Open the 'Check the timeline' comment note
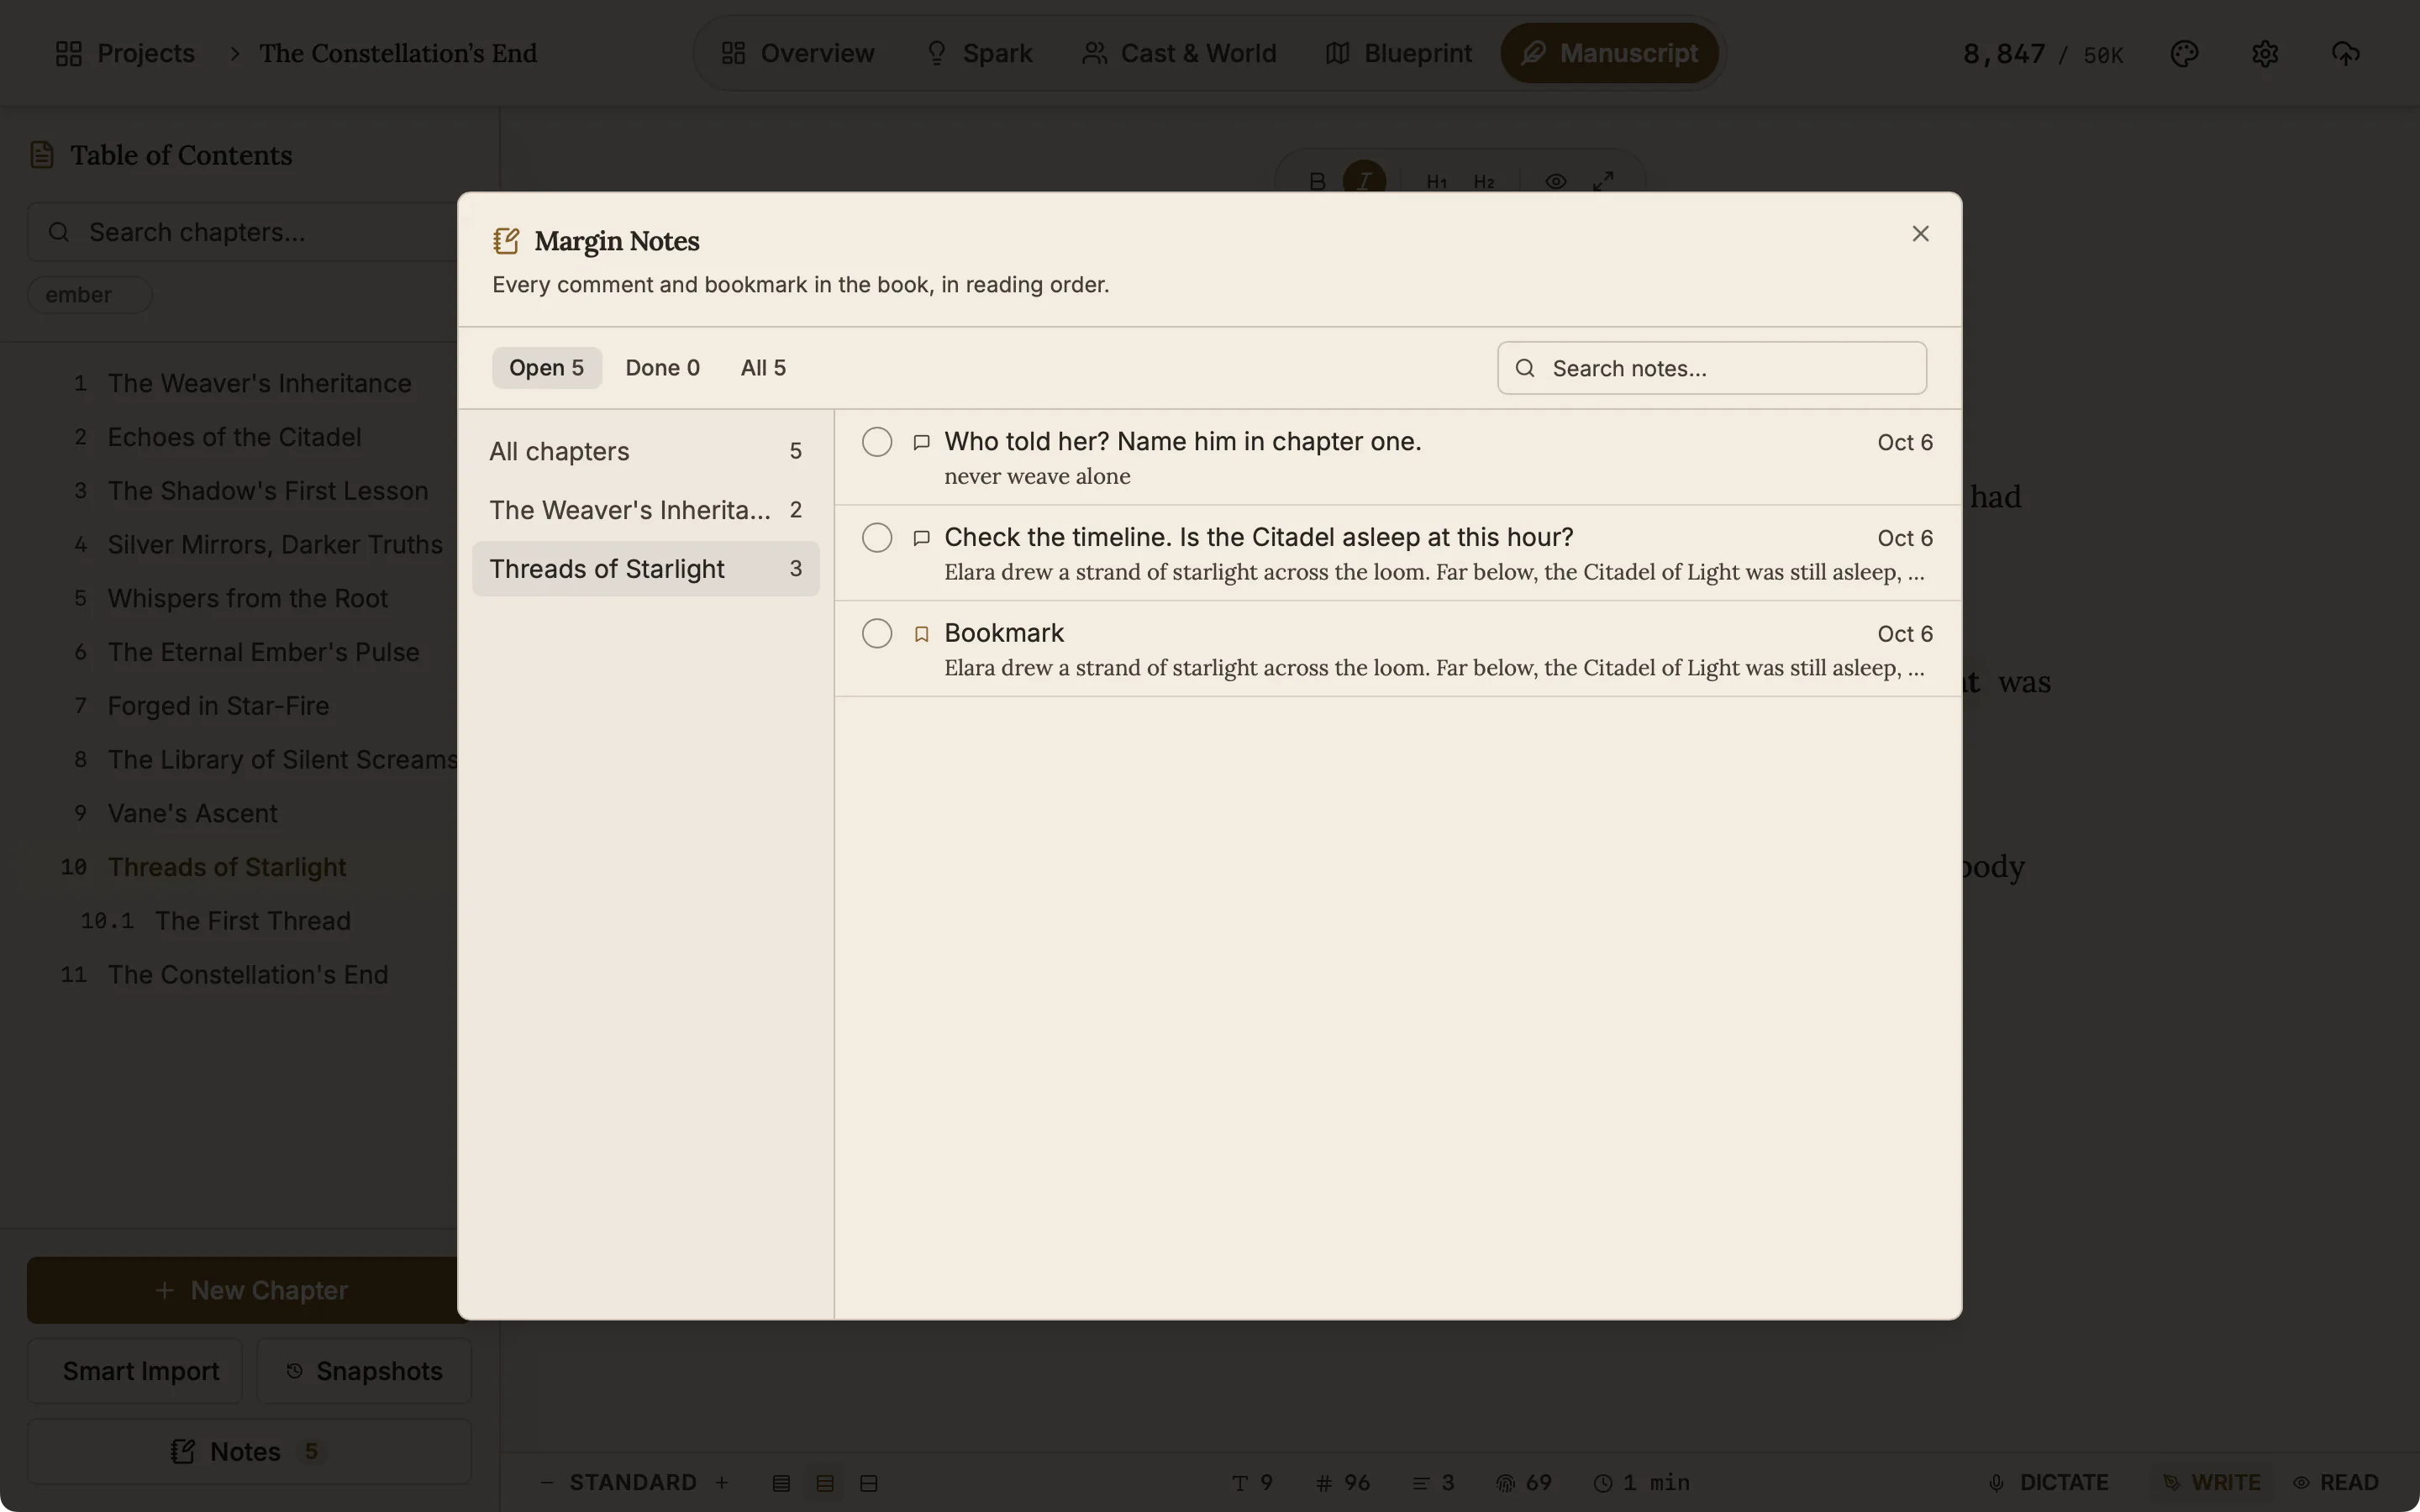This screenshot has height=1512, width=2420. coord(1397,553)
